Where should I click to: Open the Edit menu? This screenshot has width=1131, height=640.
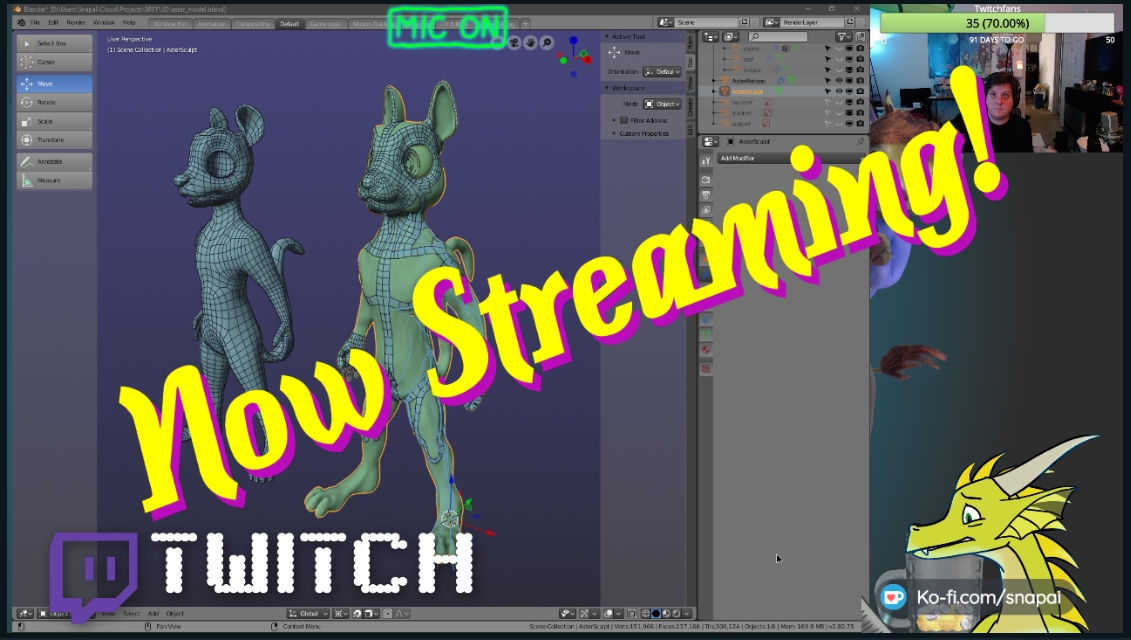click(53, 22)
